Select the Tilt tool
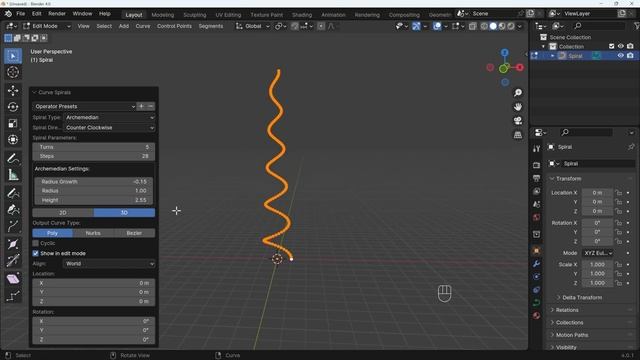 pyautogui.click(x=13, y=260)
